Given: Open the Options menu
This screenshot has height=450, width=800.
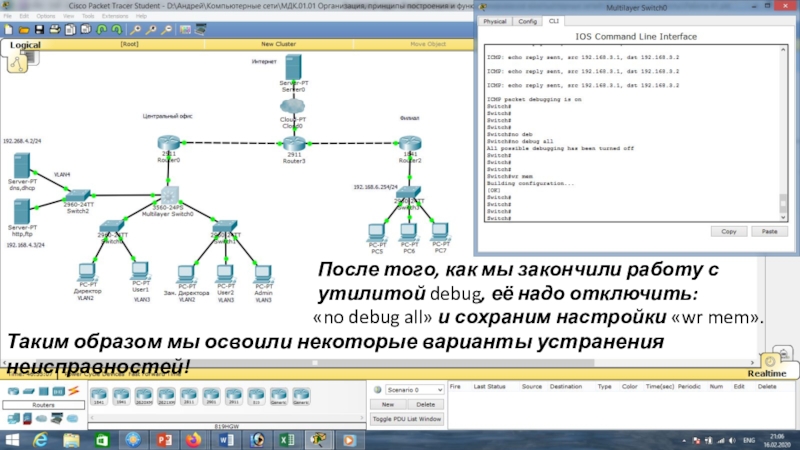Looking at the screenshot, I should click(x=45, y=16).
